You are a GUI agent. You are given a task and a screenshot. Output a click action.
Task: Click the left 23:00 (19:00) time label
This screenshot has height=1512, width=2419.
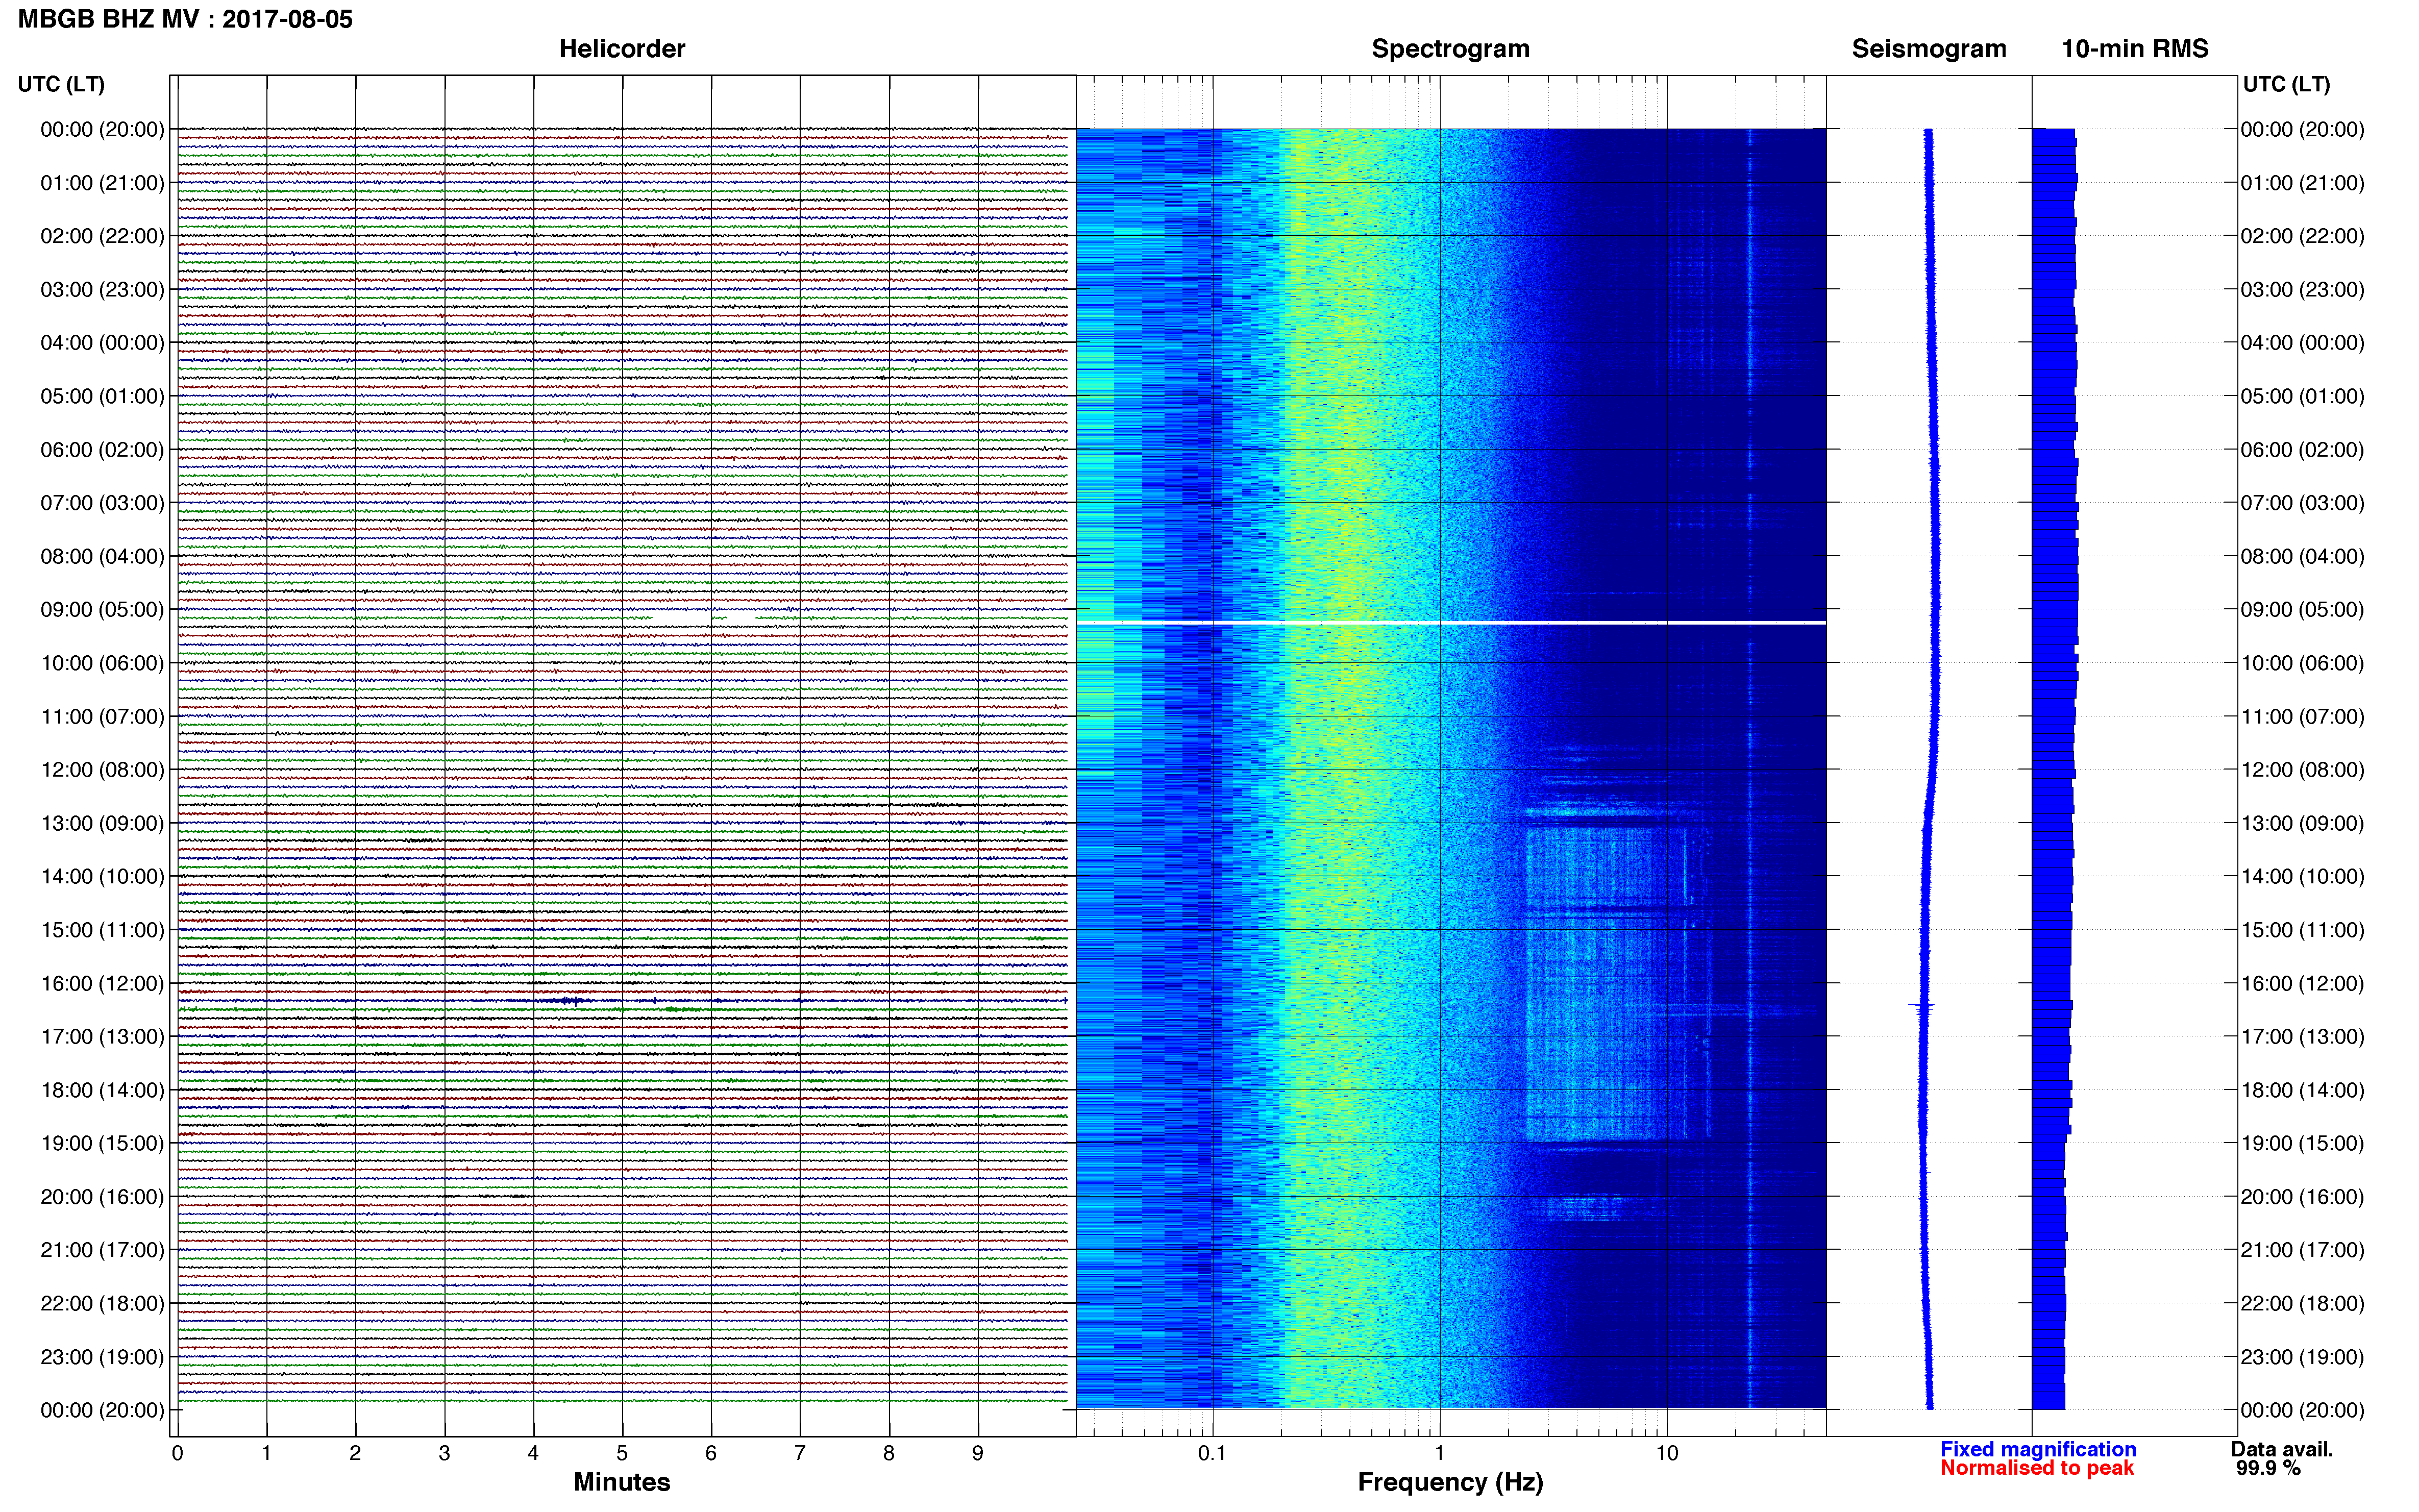(102, 1357)
